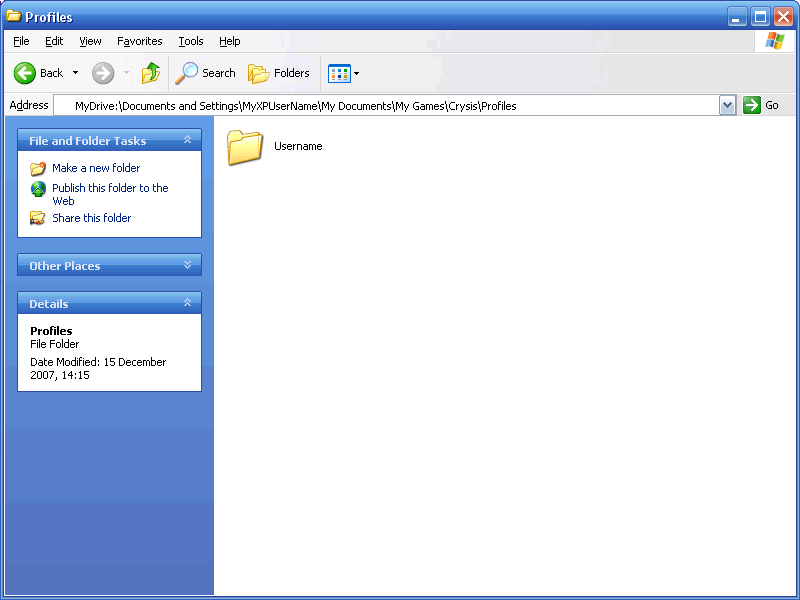
Task: Open the Edit menu
Action: point(54,41)
